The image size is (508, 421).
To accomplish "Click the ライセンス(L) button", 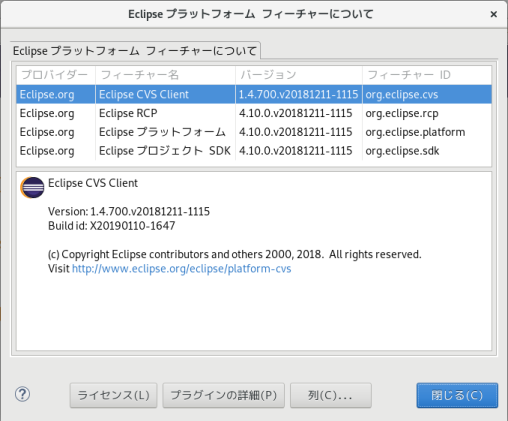I will point(113,395).
